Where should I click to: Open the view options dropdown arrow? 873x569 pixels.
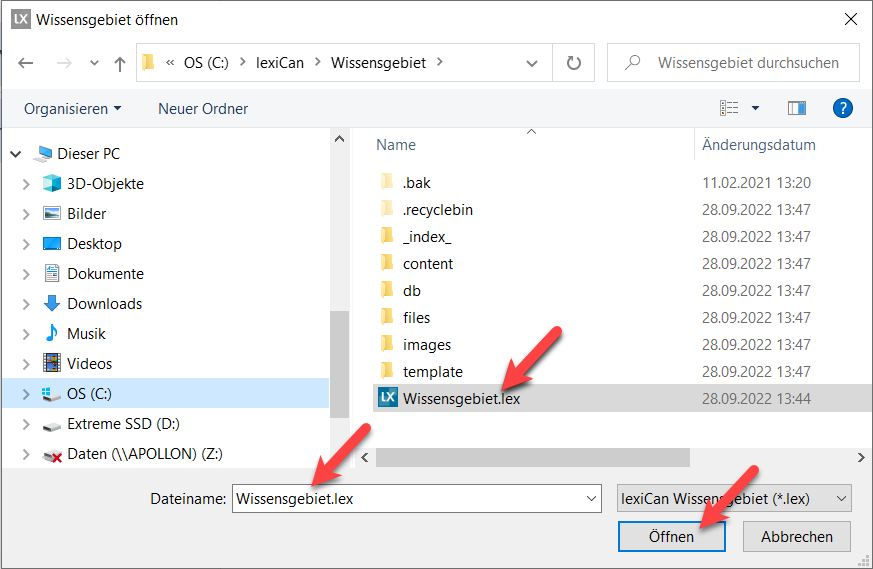755,108
